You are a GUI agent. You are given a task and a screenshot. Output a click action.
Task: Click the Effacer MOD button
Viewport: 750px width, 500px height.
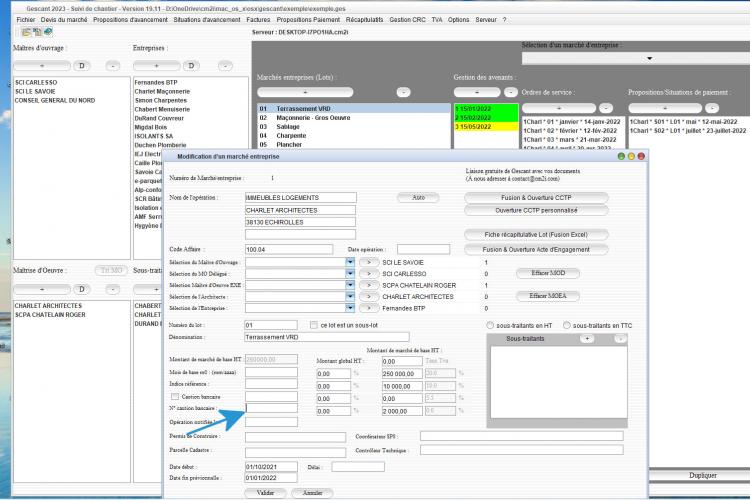coord(548,273)
